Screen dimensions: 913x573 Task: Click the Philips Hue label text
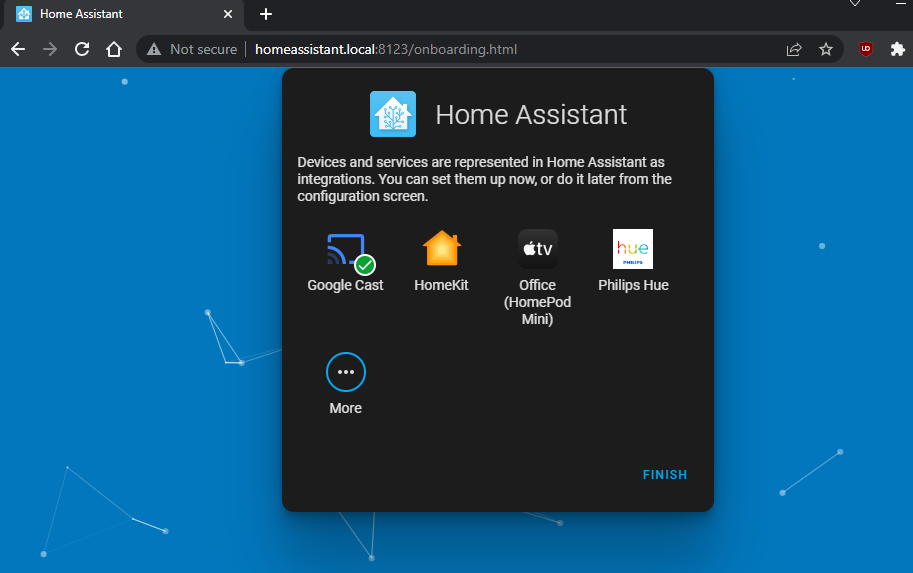pyautogui.click(x=634, y=285)
